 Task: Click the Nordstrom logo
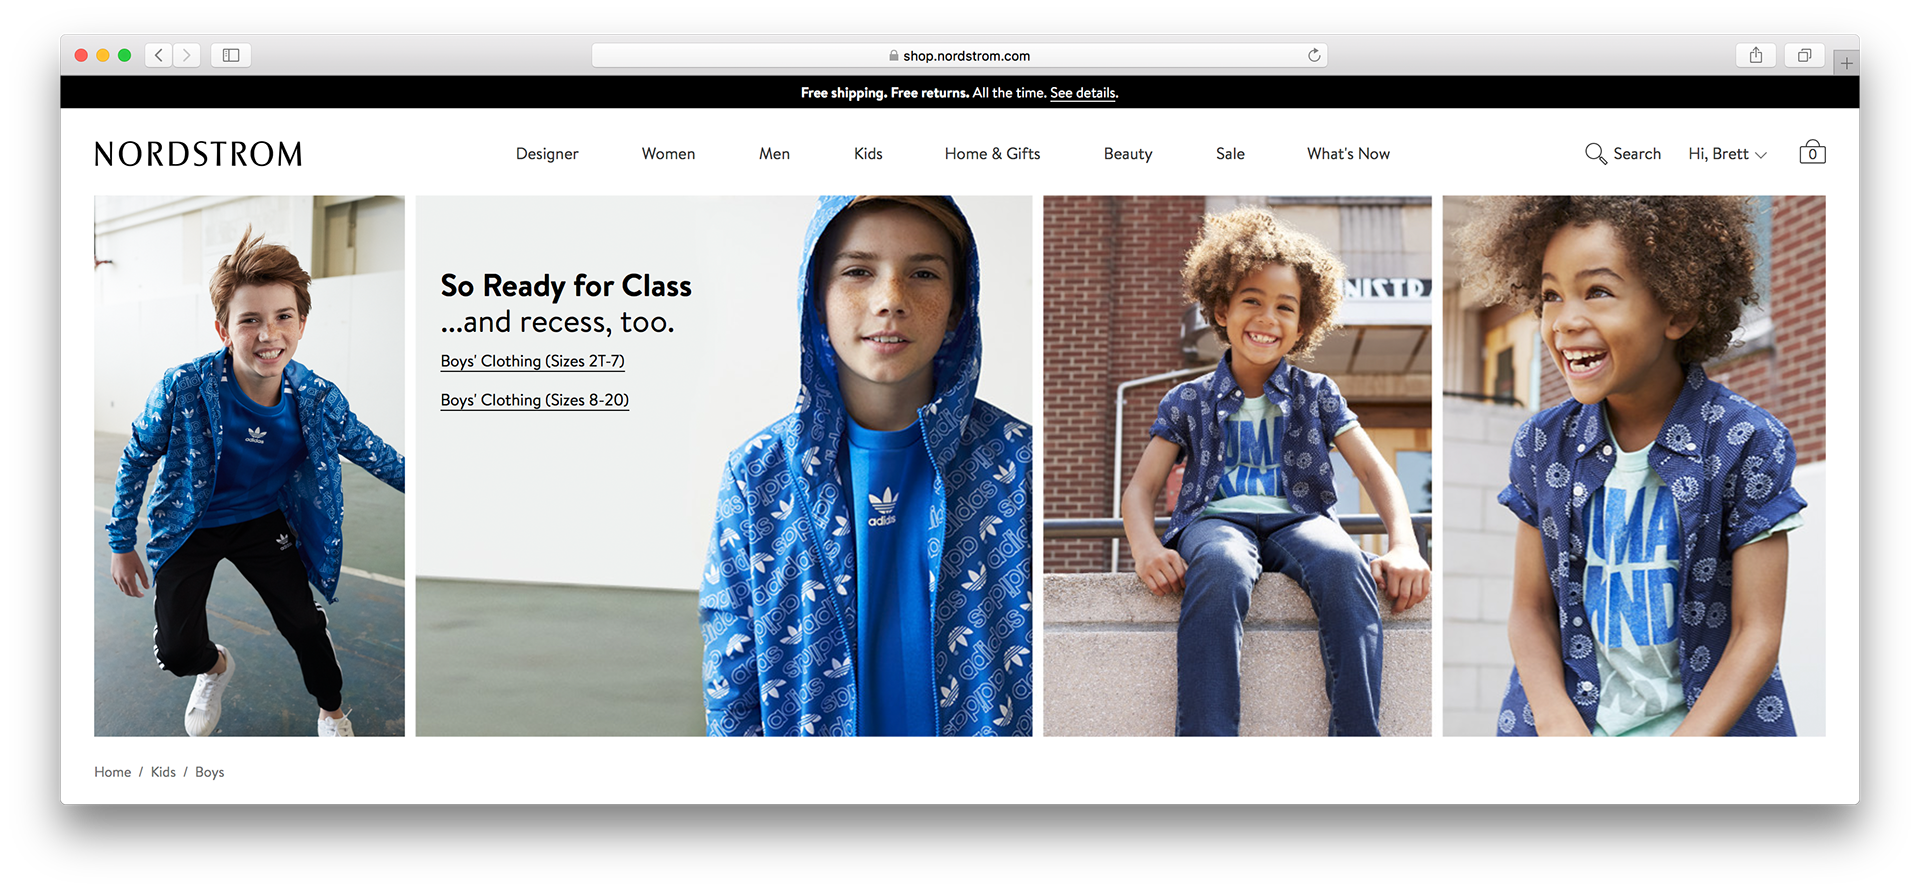[198, 154]
